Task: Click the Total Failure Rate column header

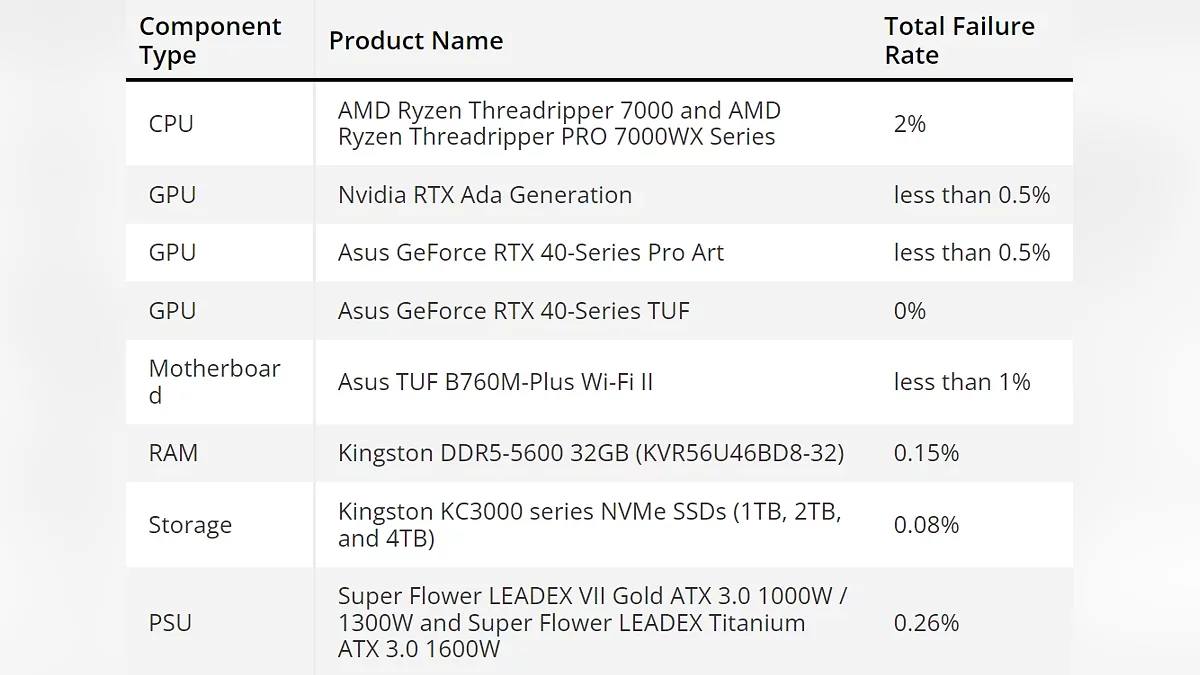Action: 959,41
